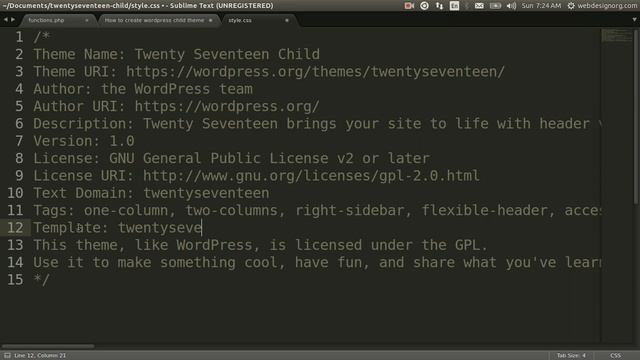Click the next tab right arrow
Image resolution: width=640 pixels, height=360 pixels.
click(13, 20)
